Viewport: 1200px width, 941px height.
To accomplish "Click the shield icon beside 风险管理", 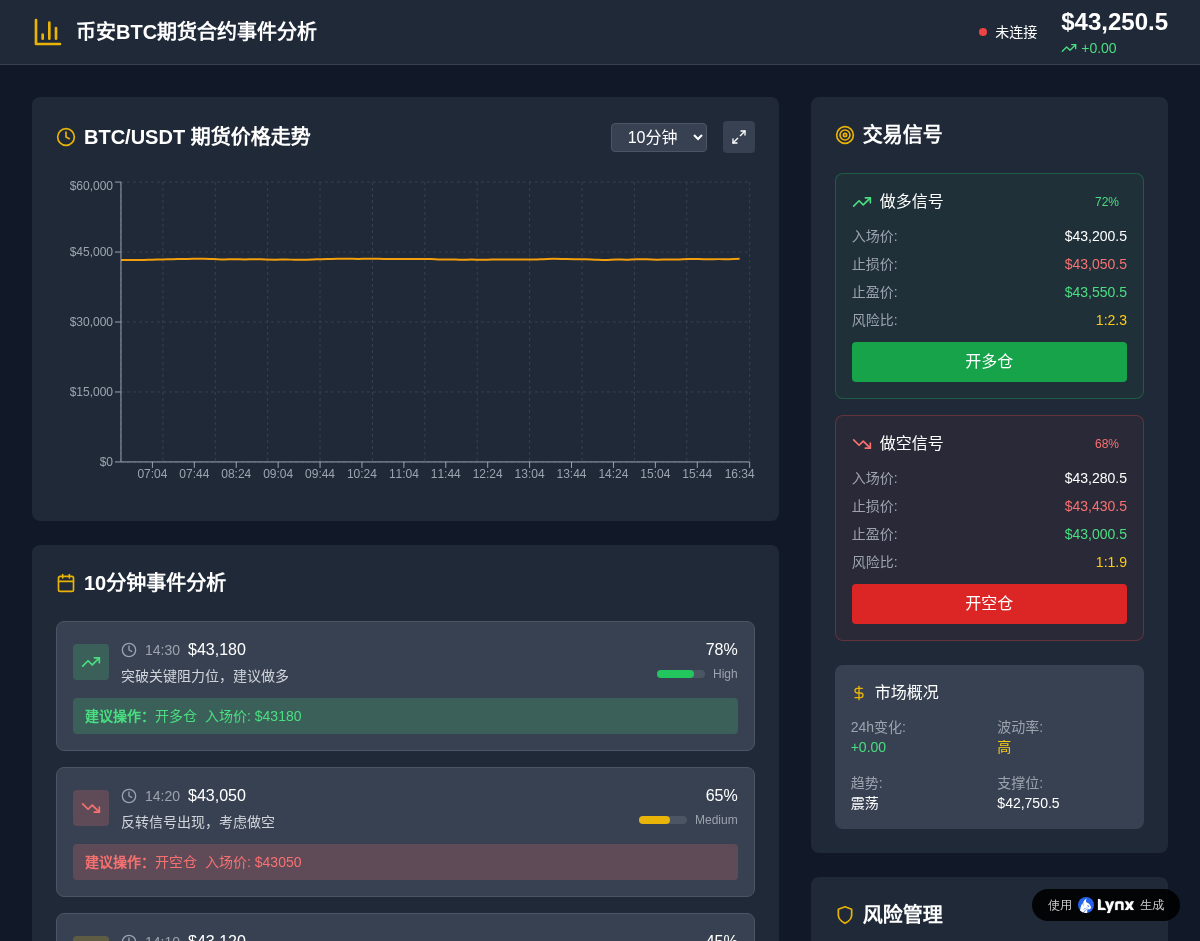I will pyautogui.click(x=845, y=915).
